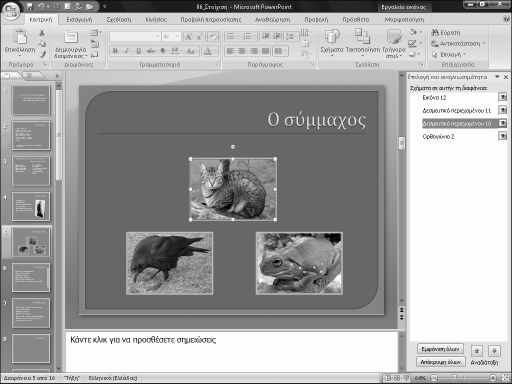Open the Κεντρική ribbon tab
This screenshot has width=512, height=384.
pos(41,20)
